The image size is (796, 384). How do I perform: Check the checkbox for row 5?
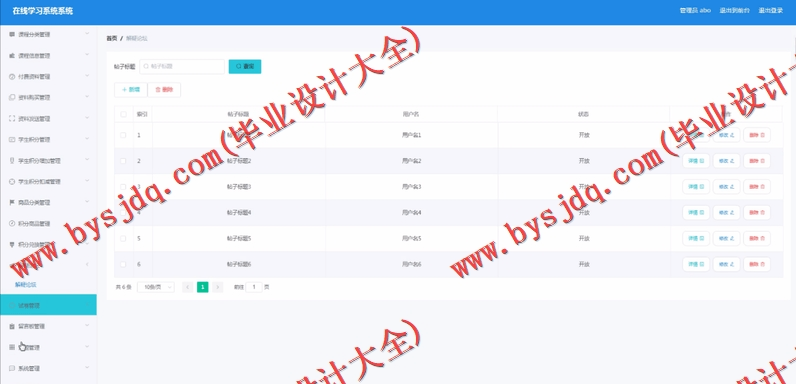[x=123, y=238]
